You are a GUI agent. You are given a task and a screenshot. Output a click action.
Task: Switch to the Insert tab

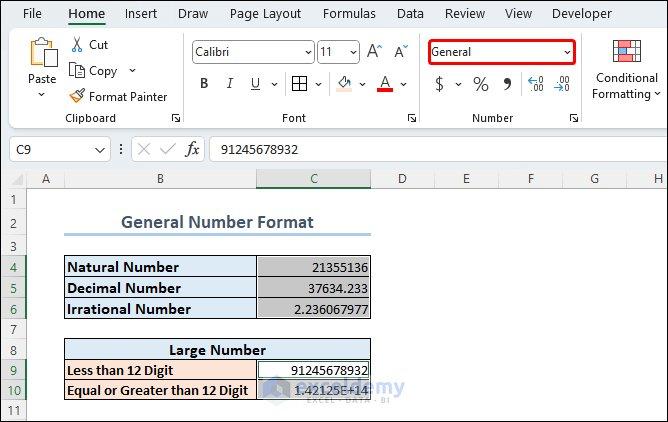141,14
